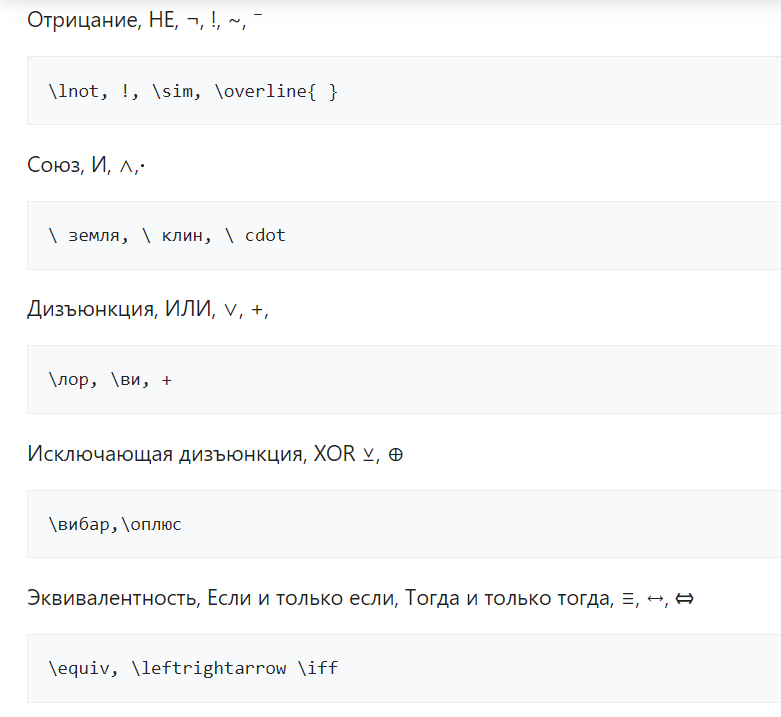This screenshot has width=781, height=717.
Task: Click the \ви code text
Action: tap(123, 380)
